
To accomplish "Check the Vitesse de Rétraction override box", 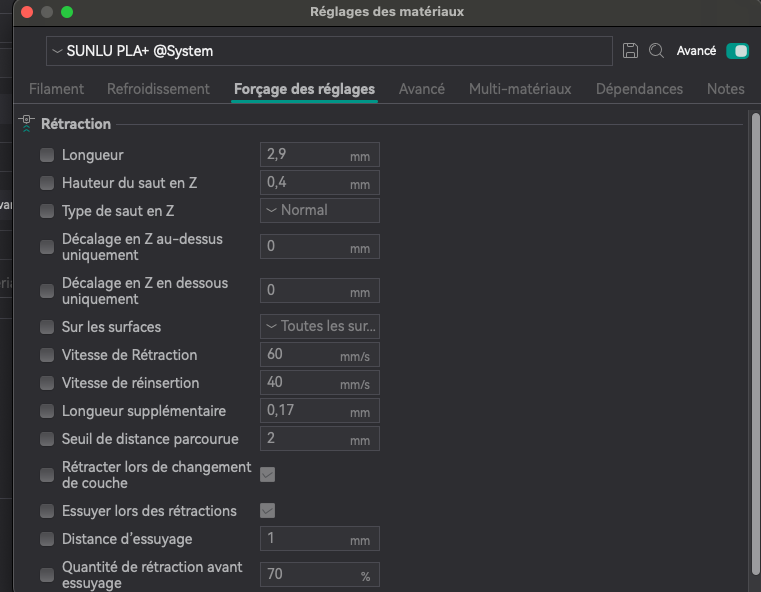I will click(x=47, y=355).
